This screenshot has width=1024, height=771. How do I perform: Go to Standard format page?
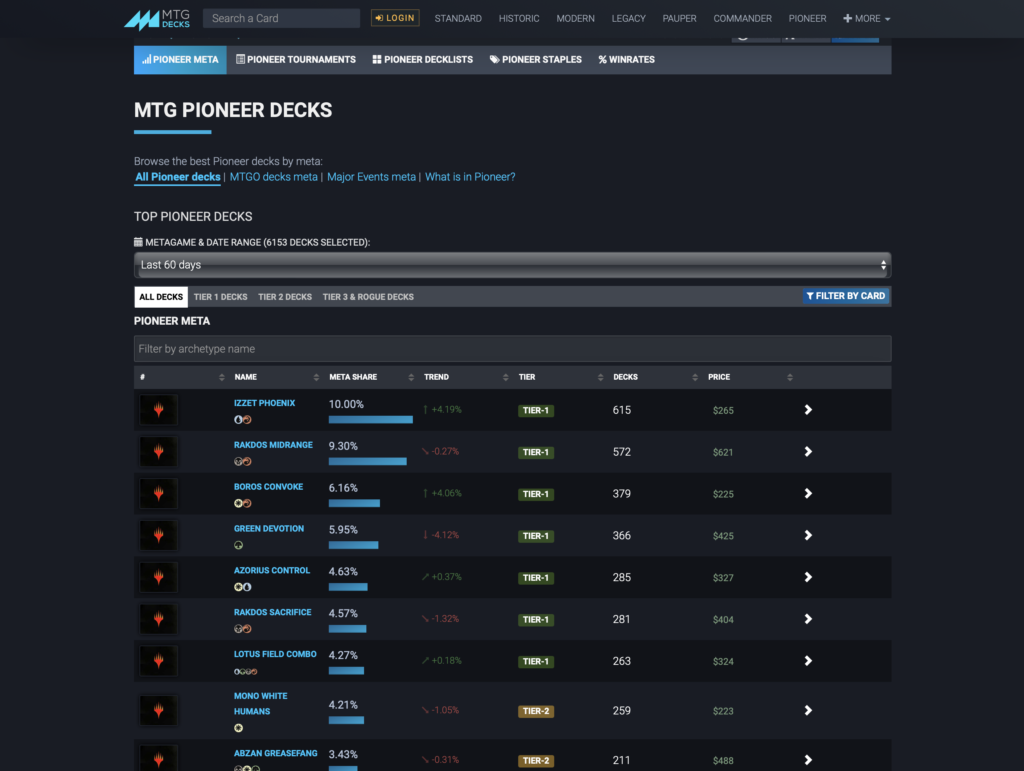coord(458,18)
